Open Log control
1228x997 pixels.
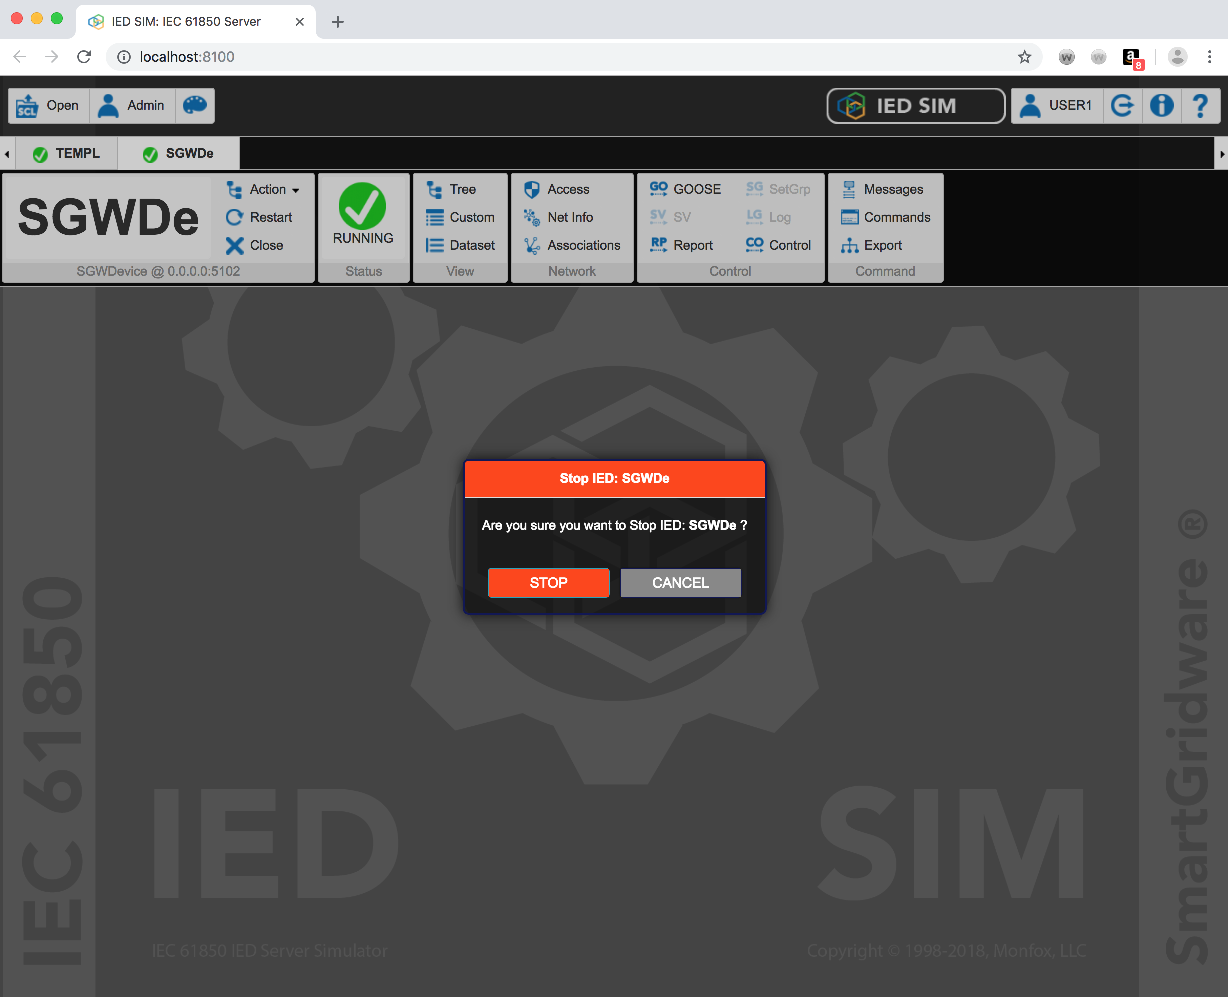768,217
